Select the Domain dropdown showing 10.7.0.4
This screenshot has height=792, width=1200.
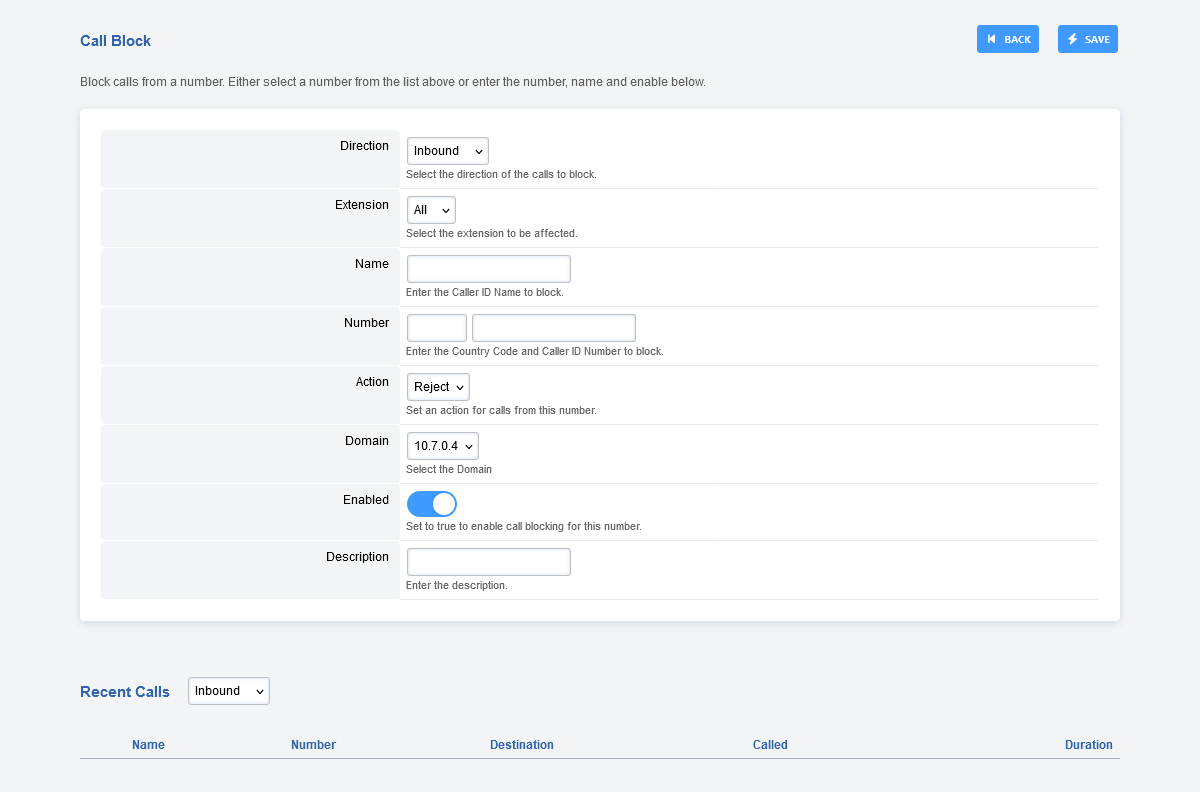click(x=442, y=446)
